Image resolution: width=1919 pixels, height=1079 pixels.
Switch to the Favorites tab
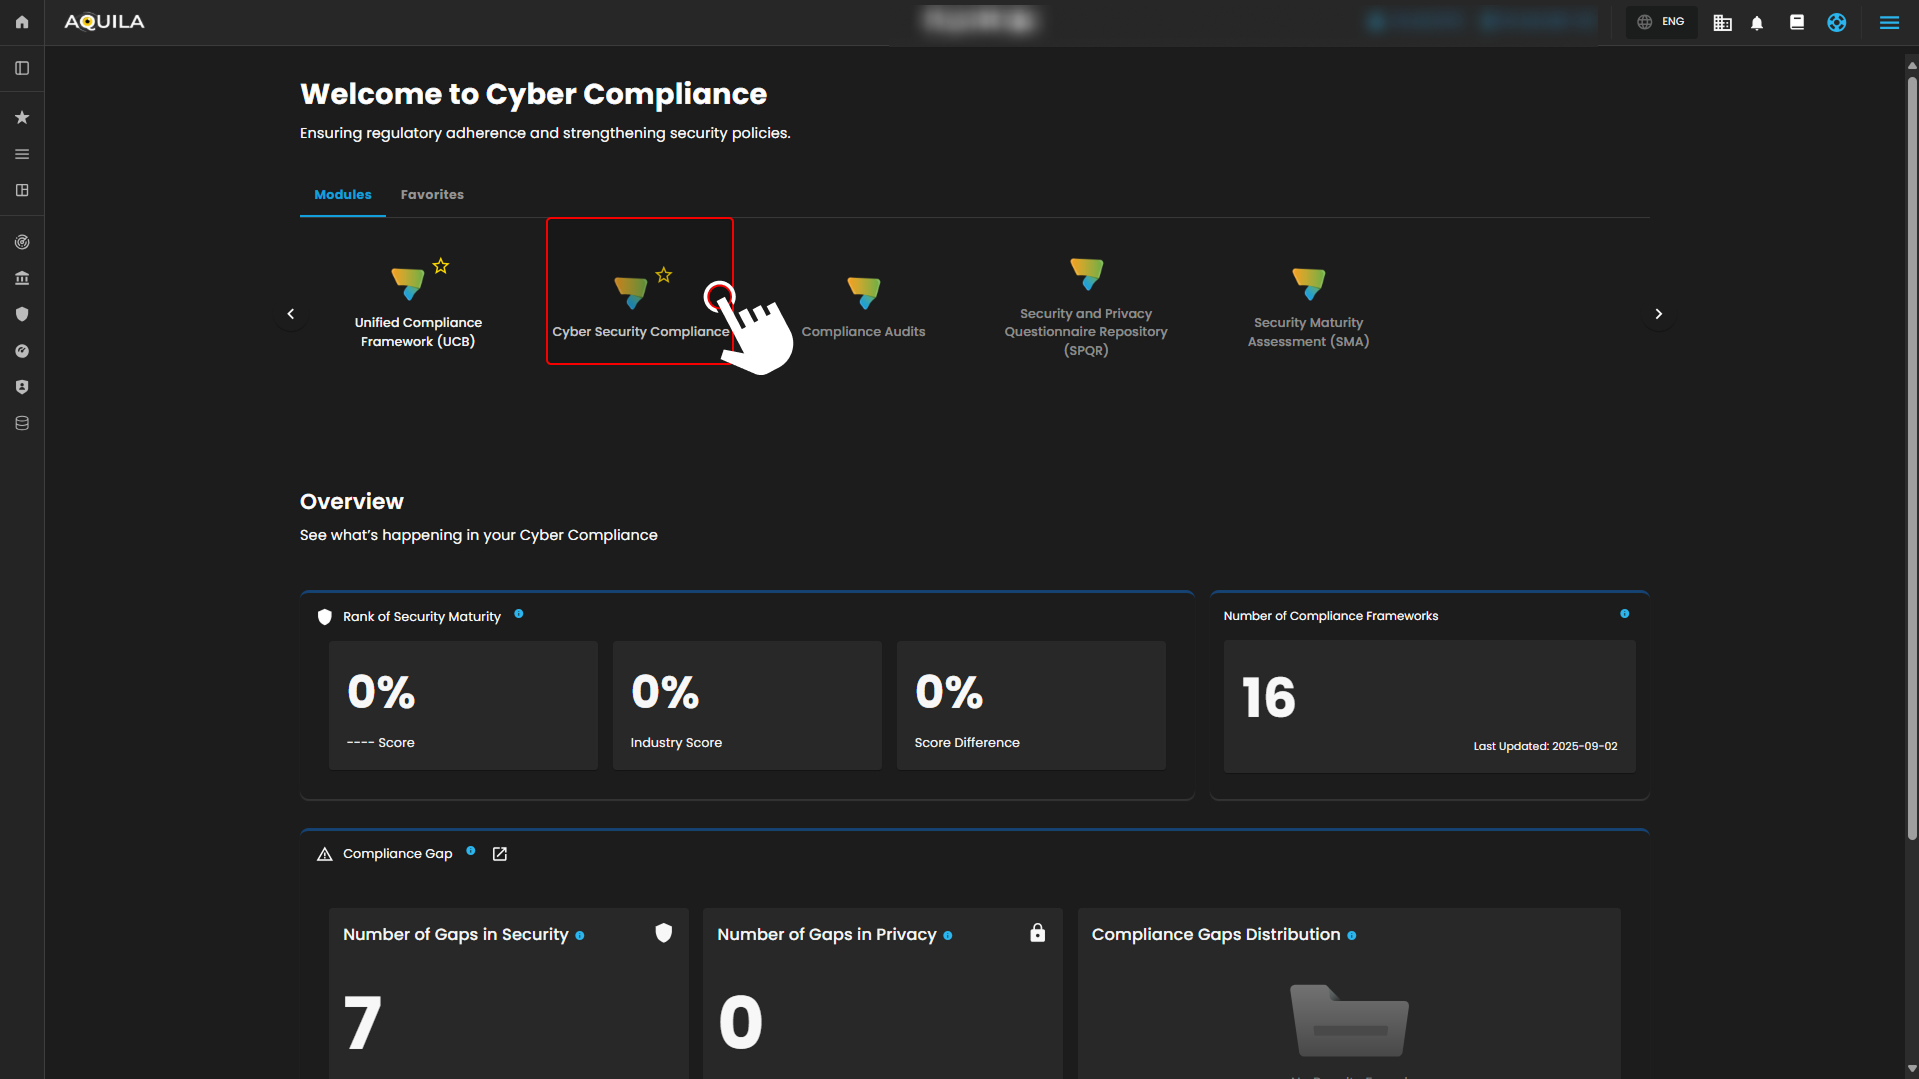point(432,195)
